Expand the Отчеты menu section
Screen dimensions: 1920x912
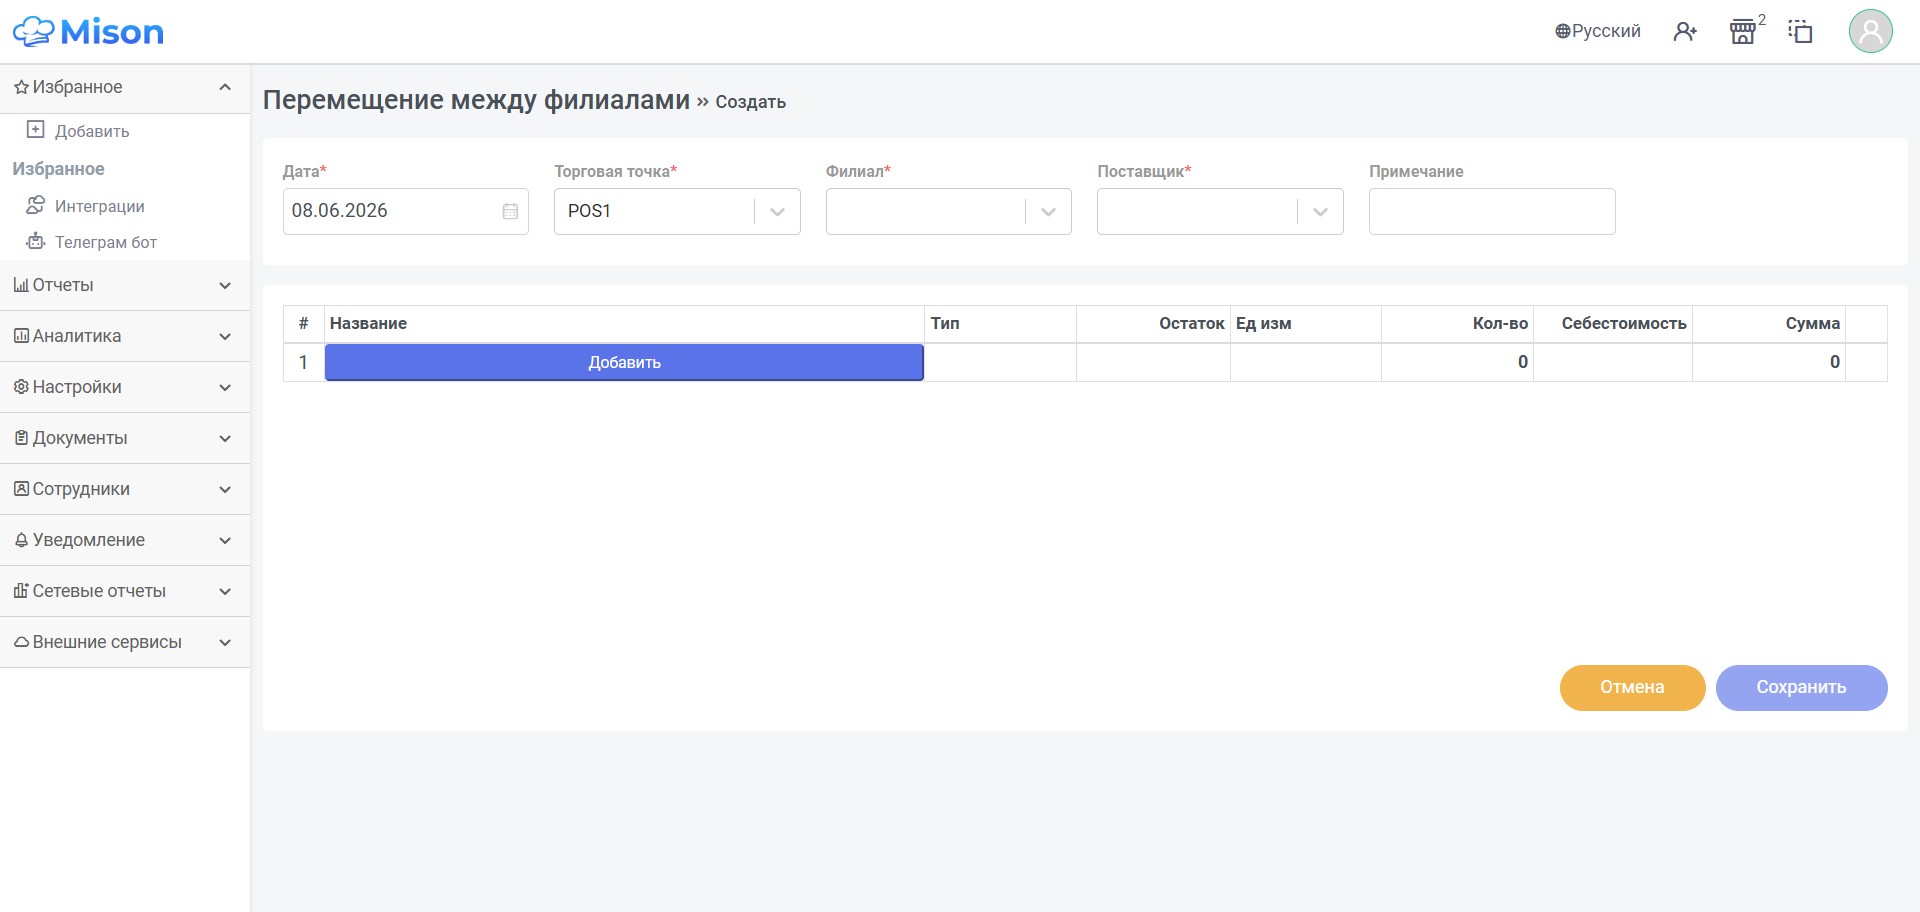point(125,285)
